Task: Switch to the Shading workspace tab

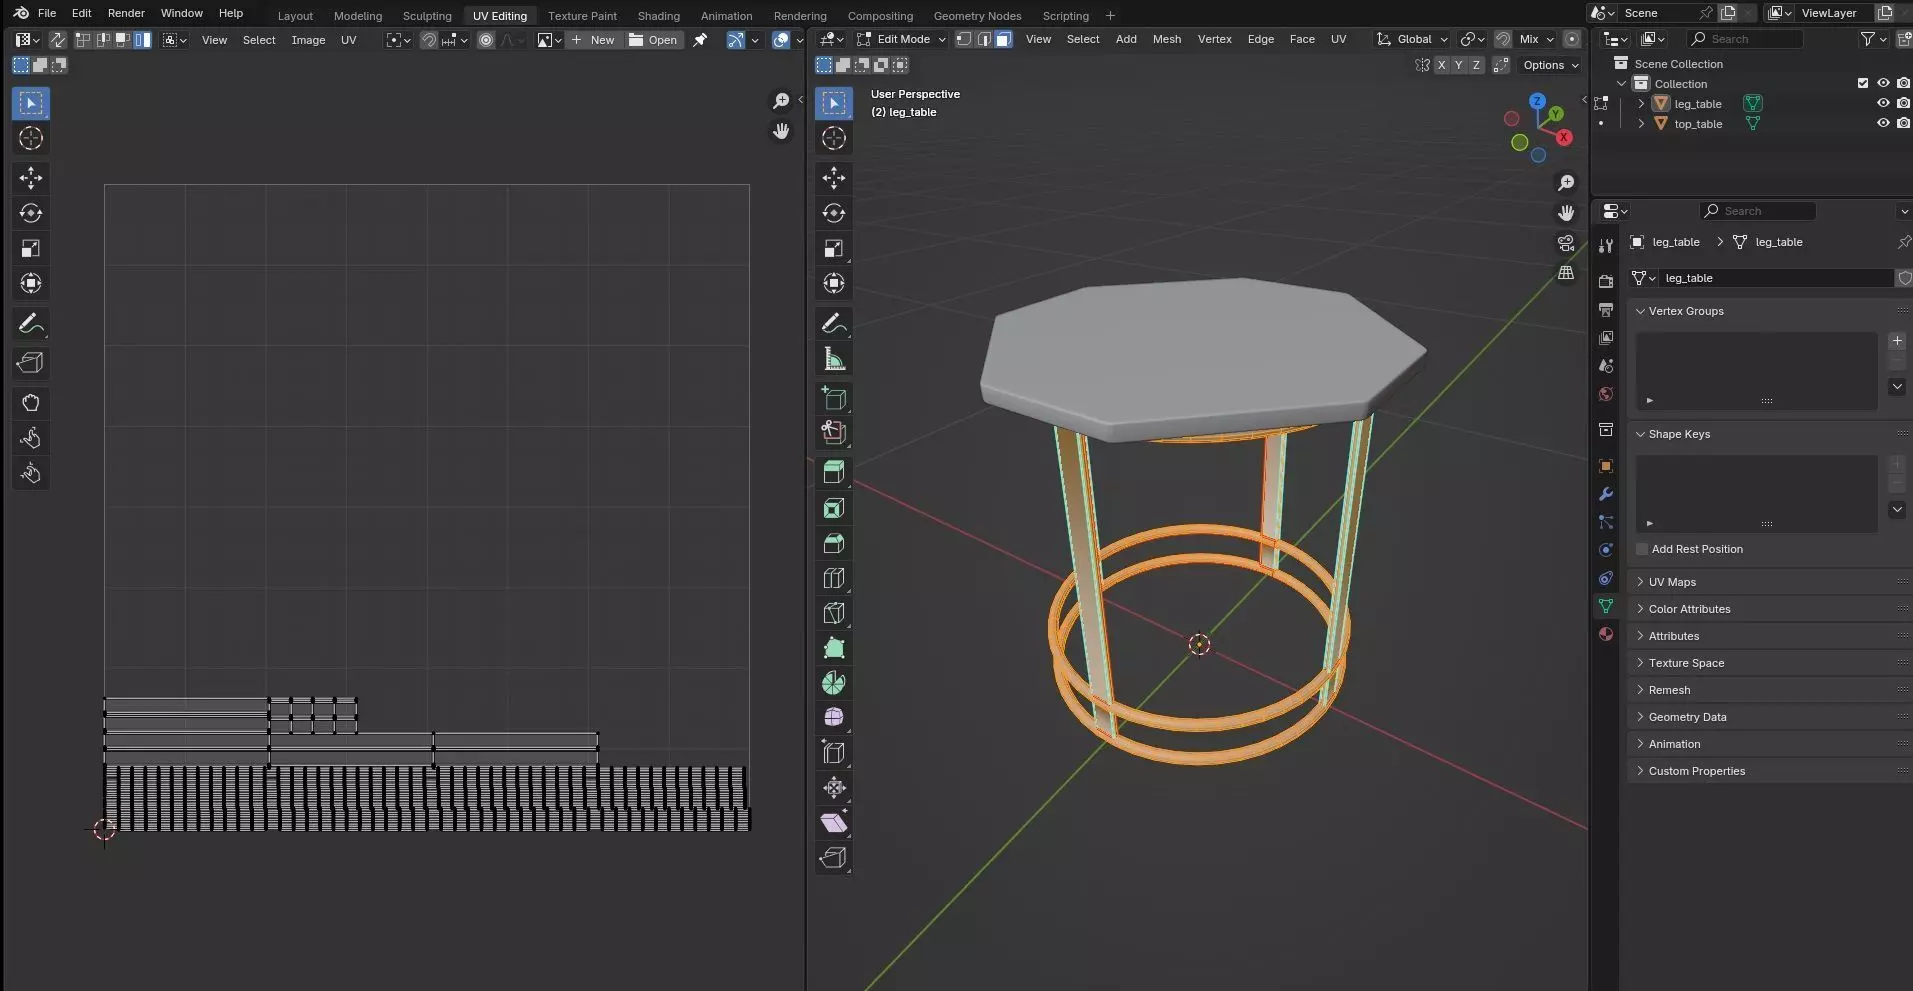Action: click(x=658, y=15)
